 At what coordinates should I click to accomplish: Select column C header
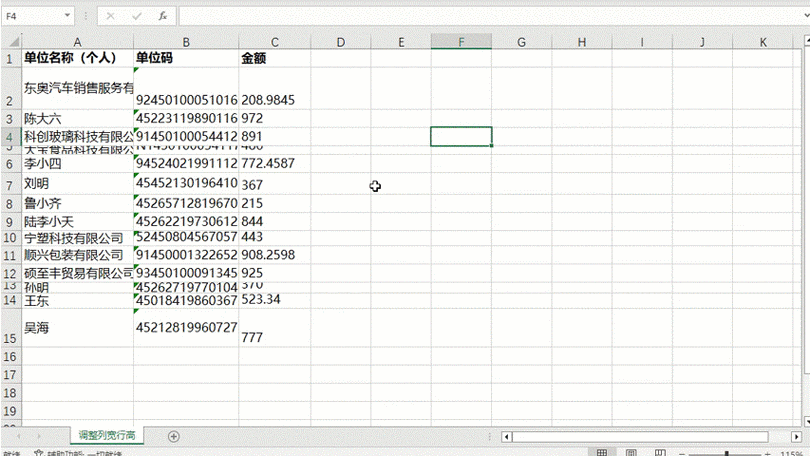275,42
